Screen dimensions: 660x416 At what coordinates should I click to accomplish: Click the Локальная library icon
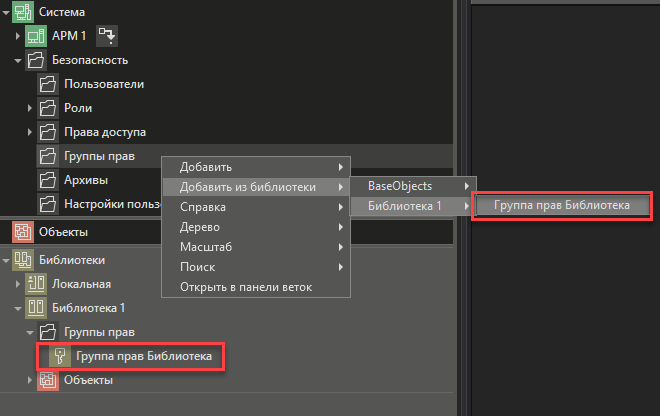tap(36, 283)
